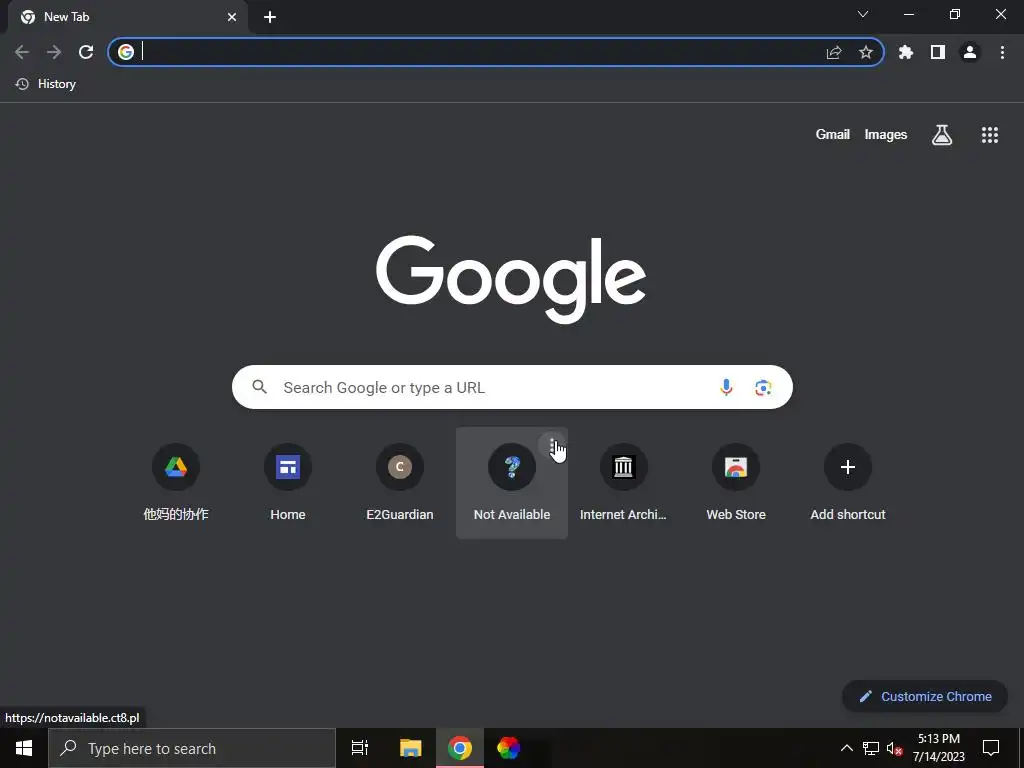Image resolution: width=1024 pixels, height=768 pixels.
Task: Open Chrome's three-dot menu
Action: 1002,52
